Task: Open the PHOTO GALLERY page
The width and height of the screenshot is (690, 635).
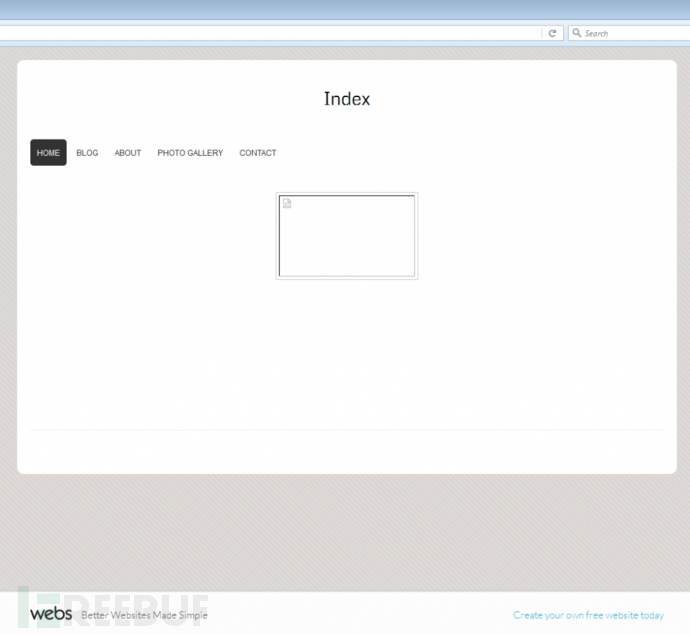Action: [190, 153]
